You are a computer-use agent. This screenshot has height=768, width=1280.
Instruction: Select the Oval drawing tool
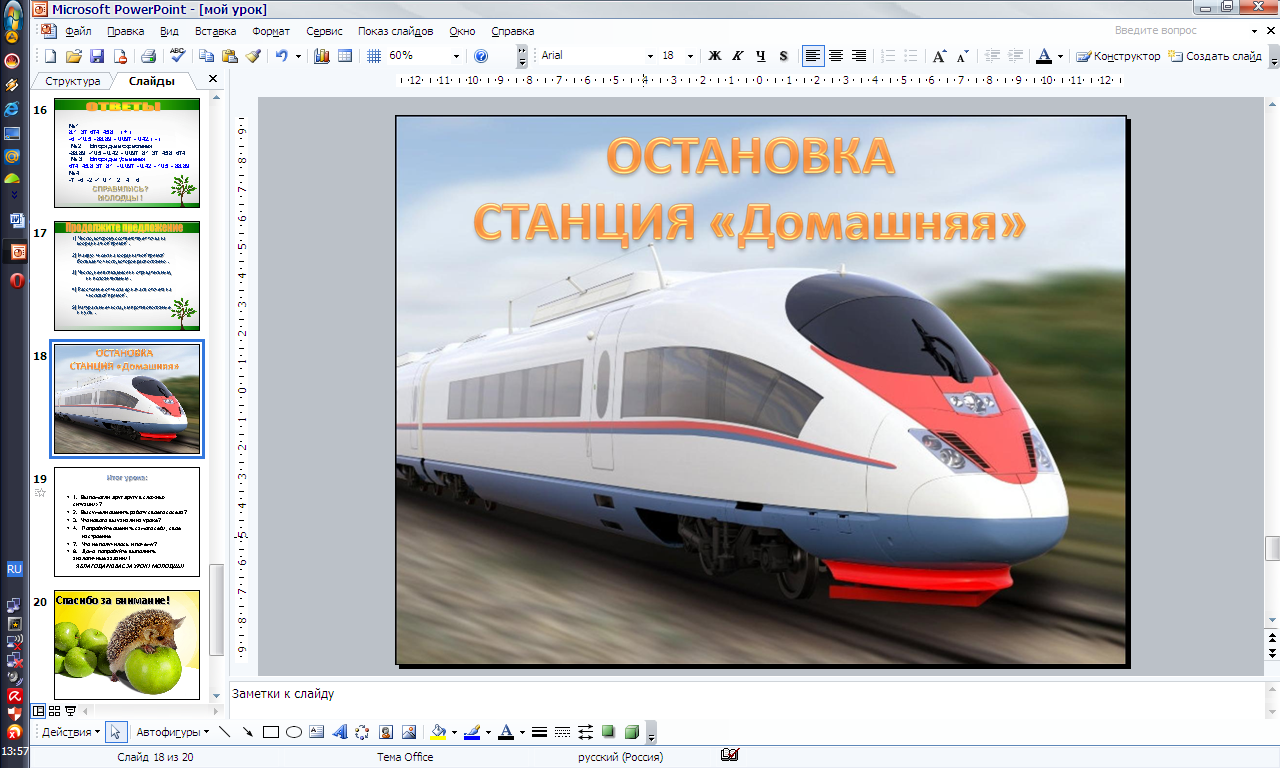pyautogui.click(x=293, y=732)
